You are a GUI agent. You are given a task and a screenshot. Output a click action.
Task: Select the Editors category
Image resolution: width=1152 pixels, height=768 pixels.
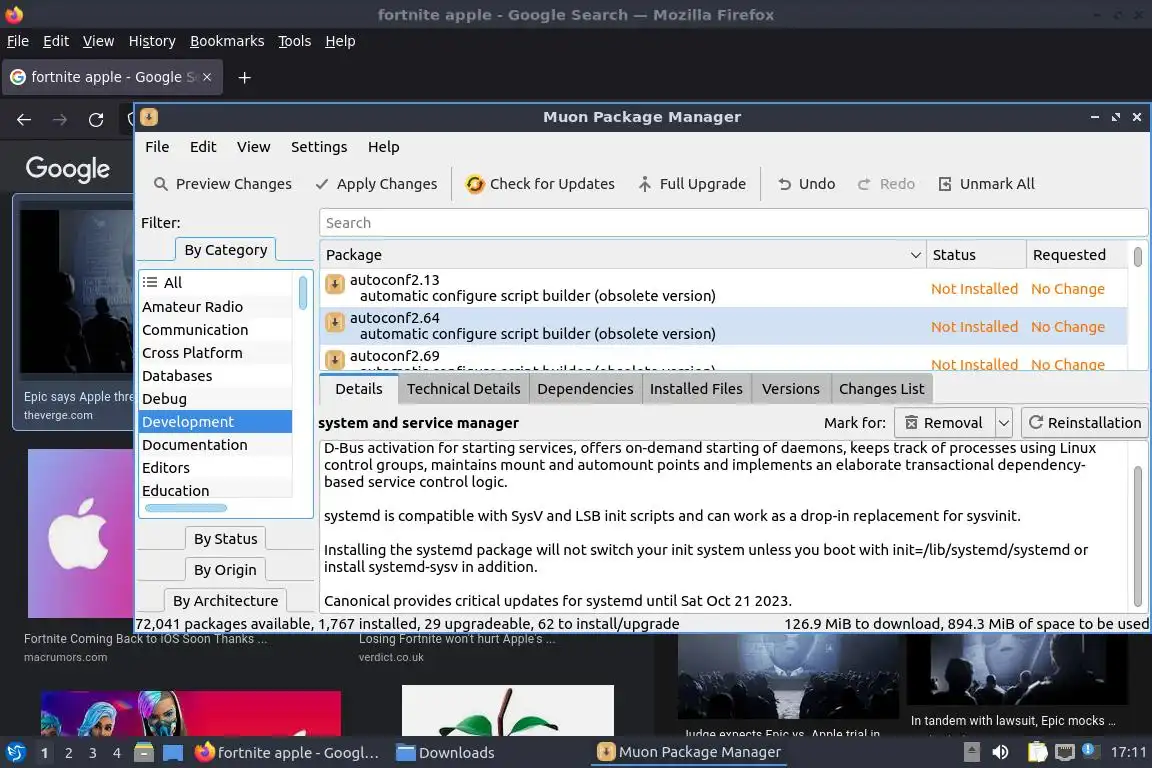point(216,467)
